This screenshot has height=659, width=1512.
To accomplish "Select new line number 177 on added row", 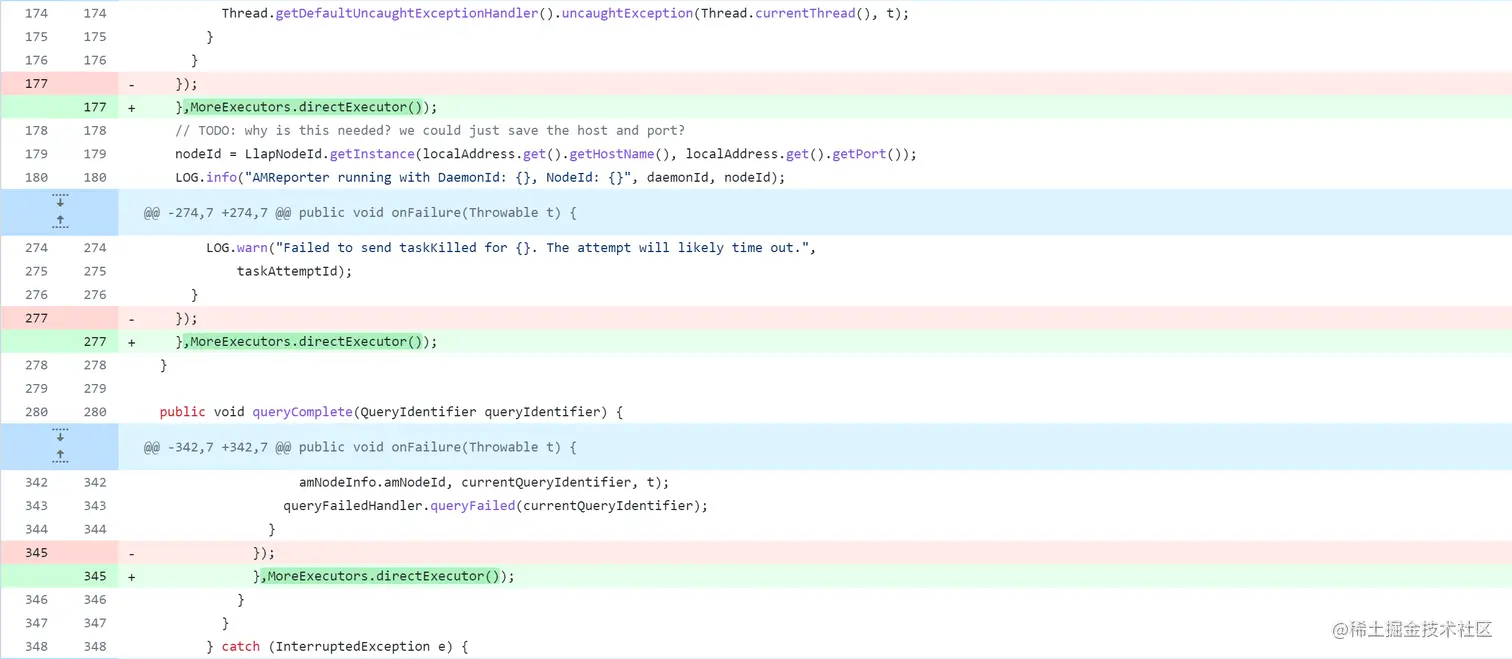I will [x=95, y=107].
